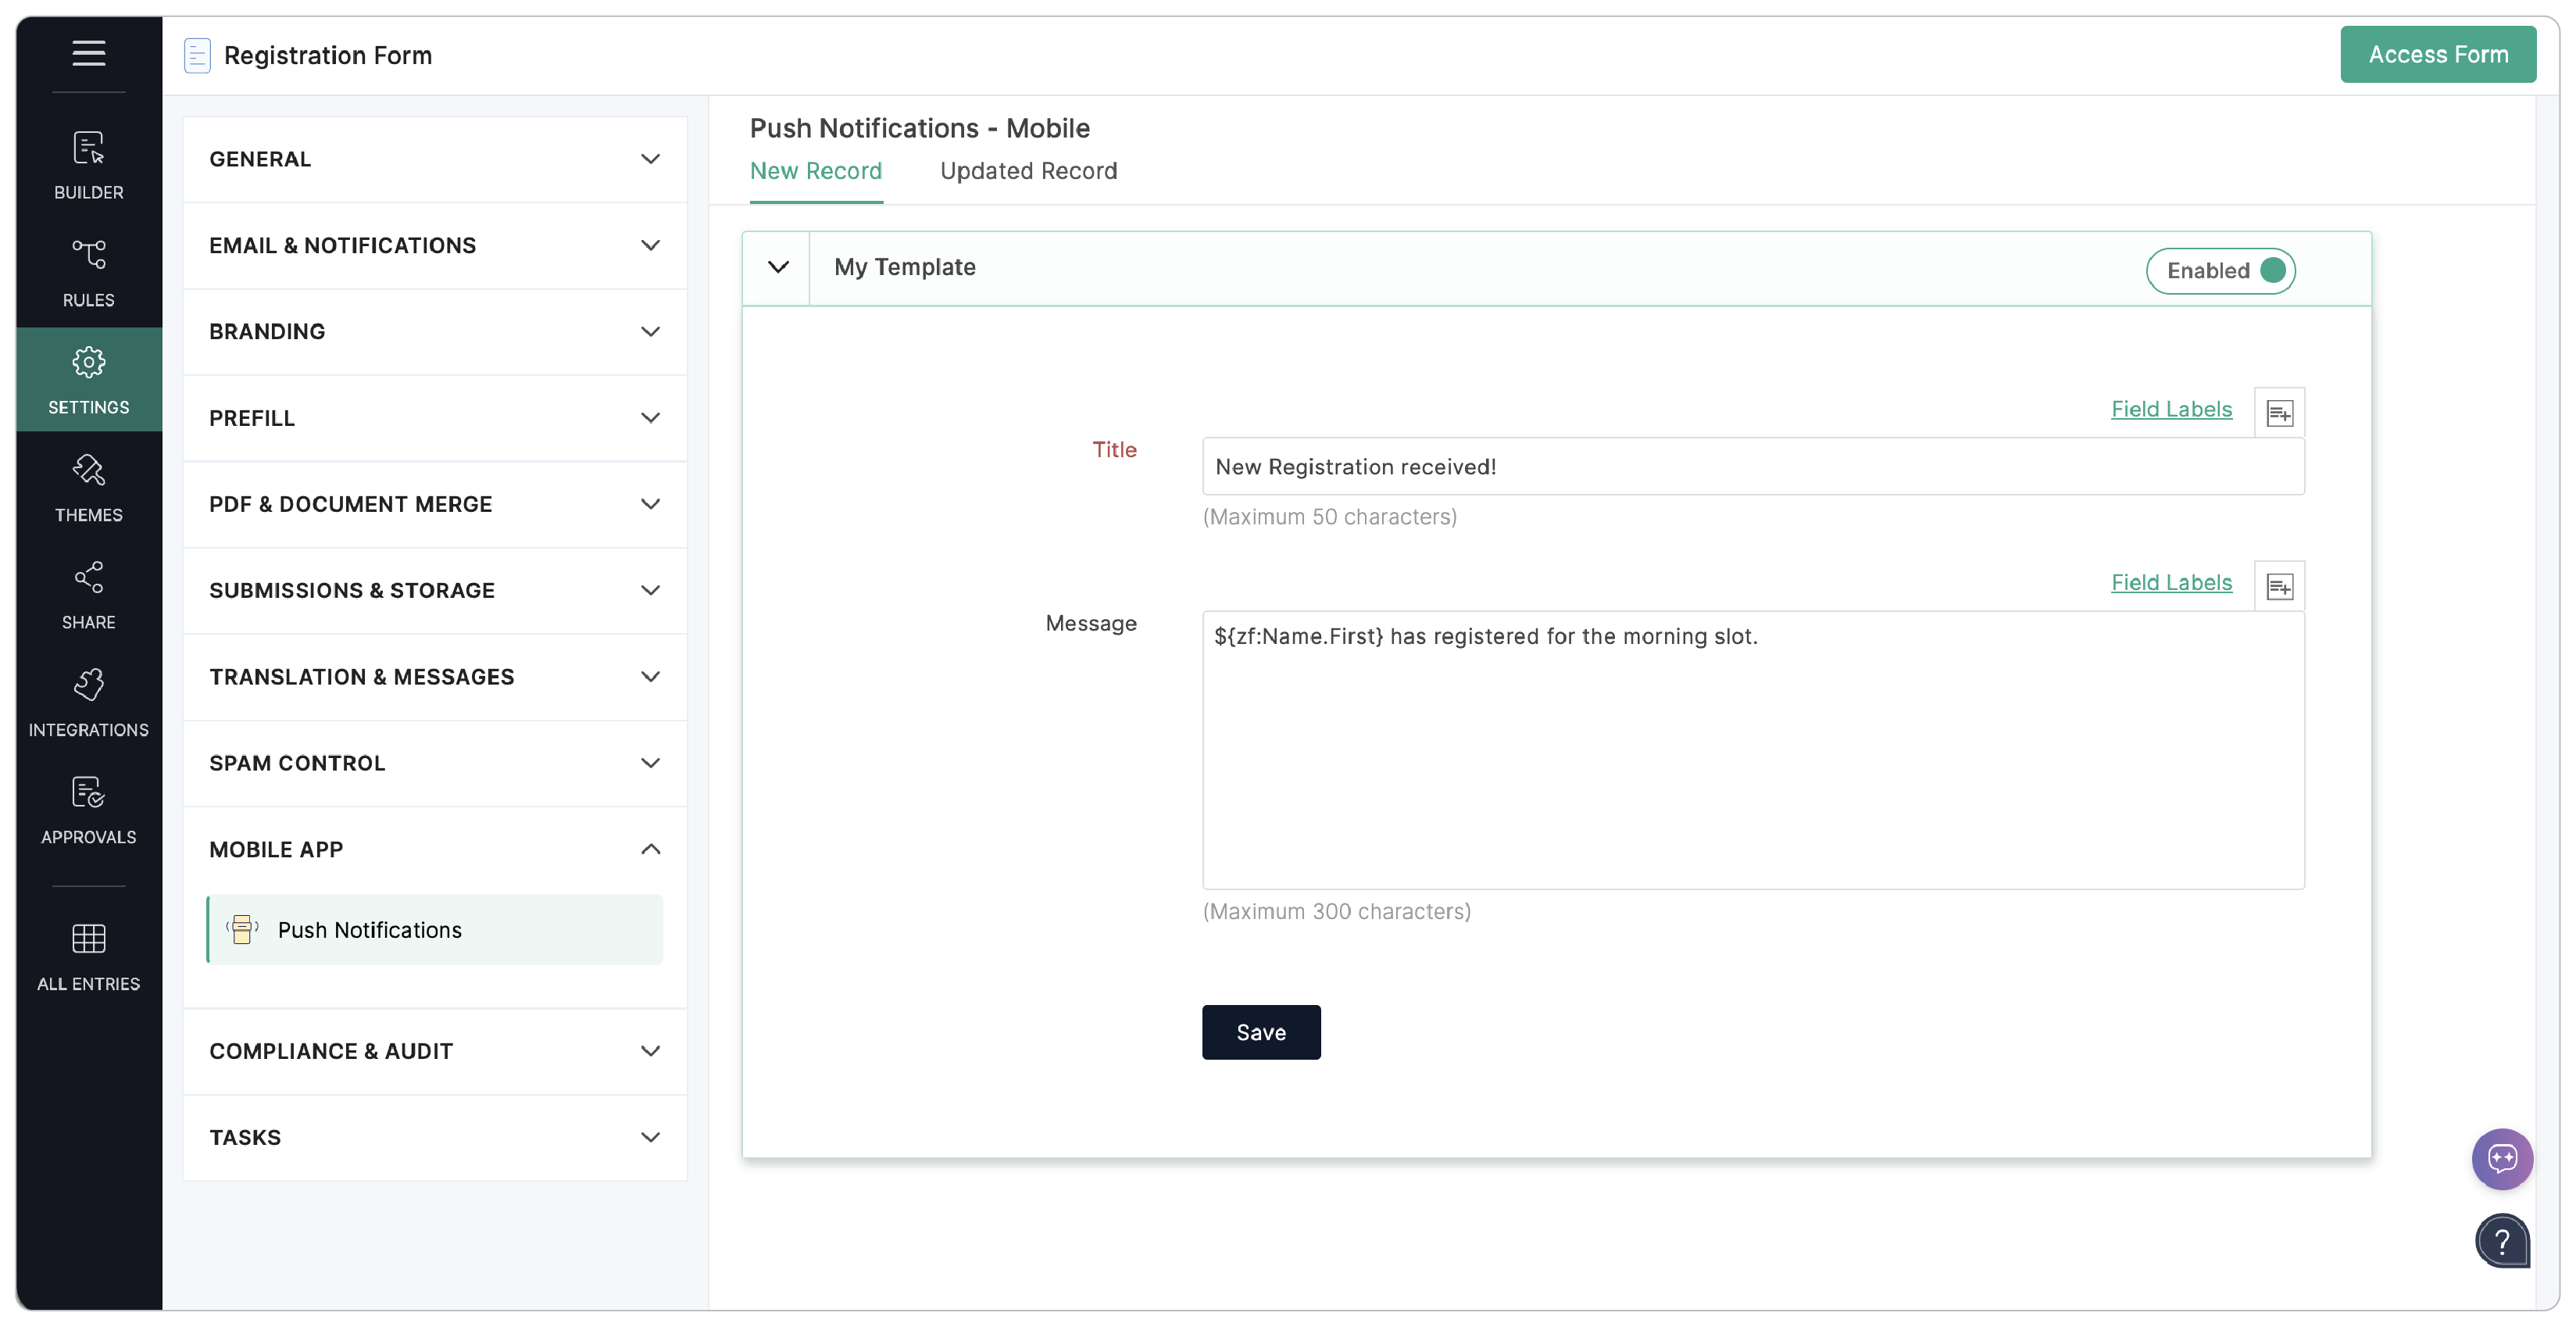Screen dimensions: 2576x1327
Task: Select the New Record tab
Action: pos(816,171)
